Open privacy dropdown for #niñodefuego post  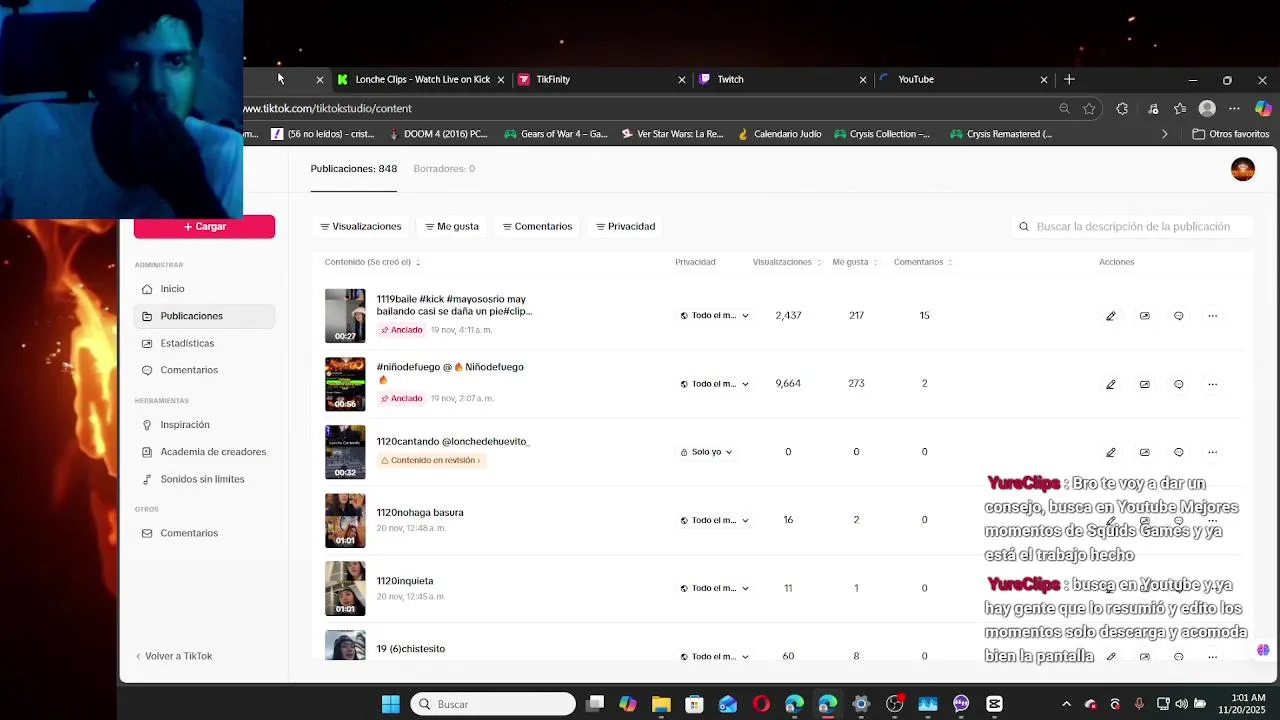tap(714, 384)
